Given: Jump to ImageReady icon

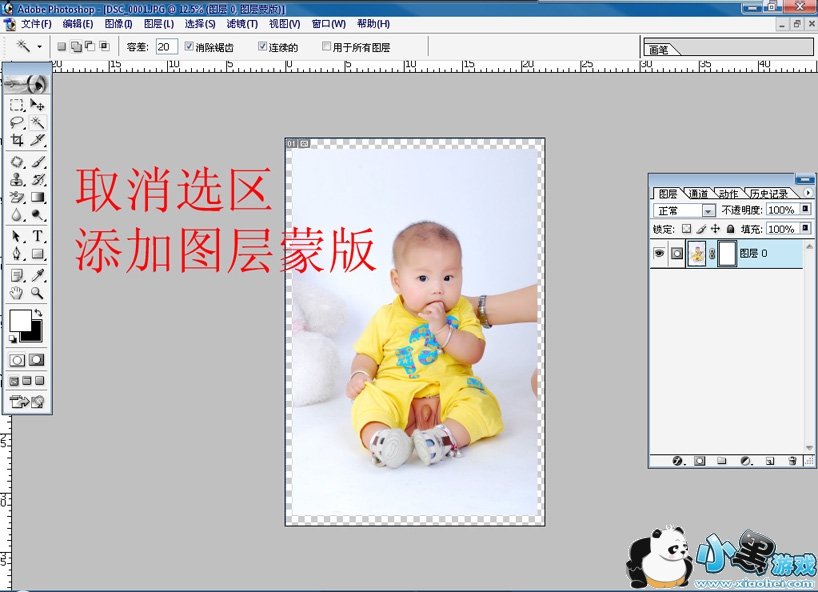Looking at the screenshot, I should pos(27,402).
